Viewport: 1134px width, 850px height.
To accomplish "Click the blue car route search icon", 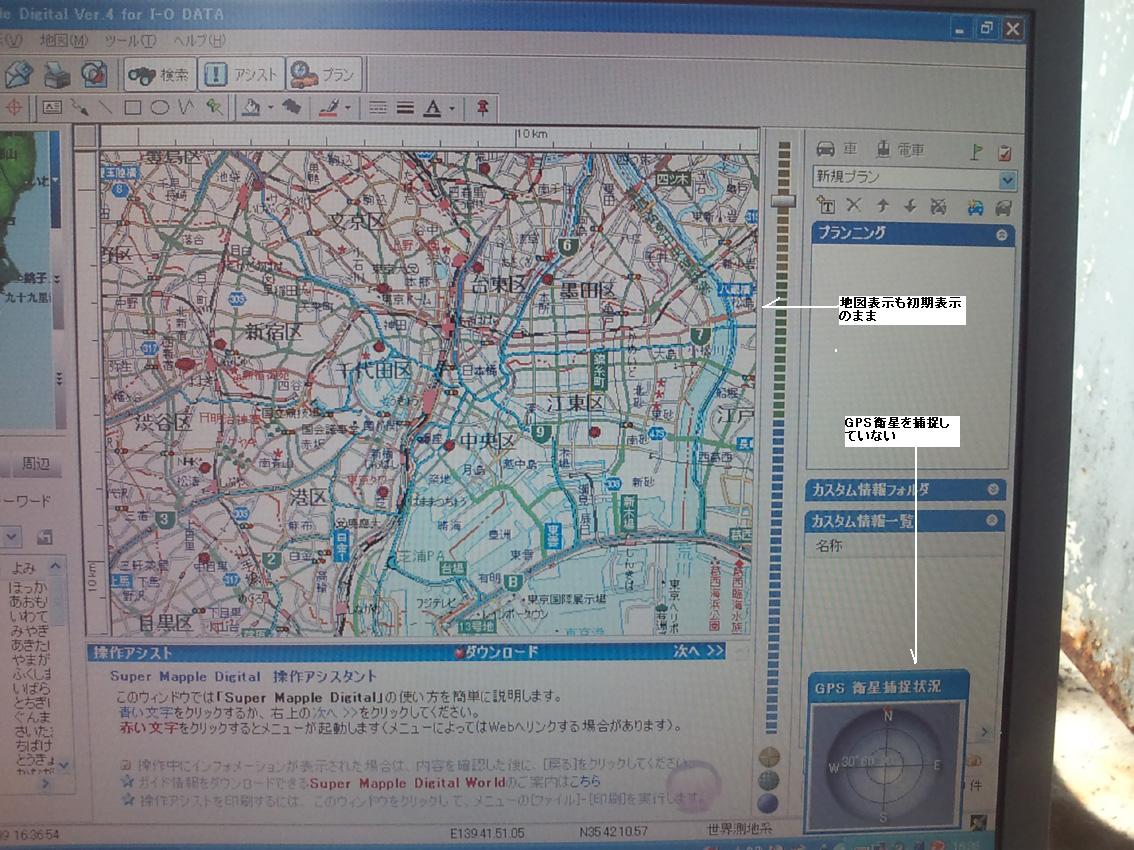I will pos(975,208).
